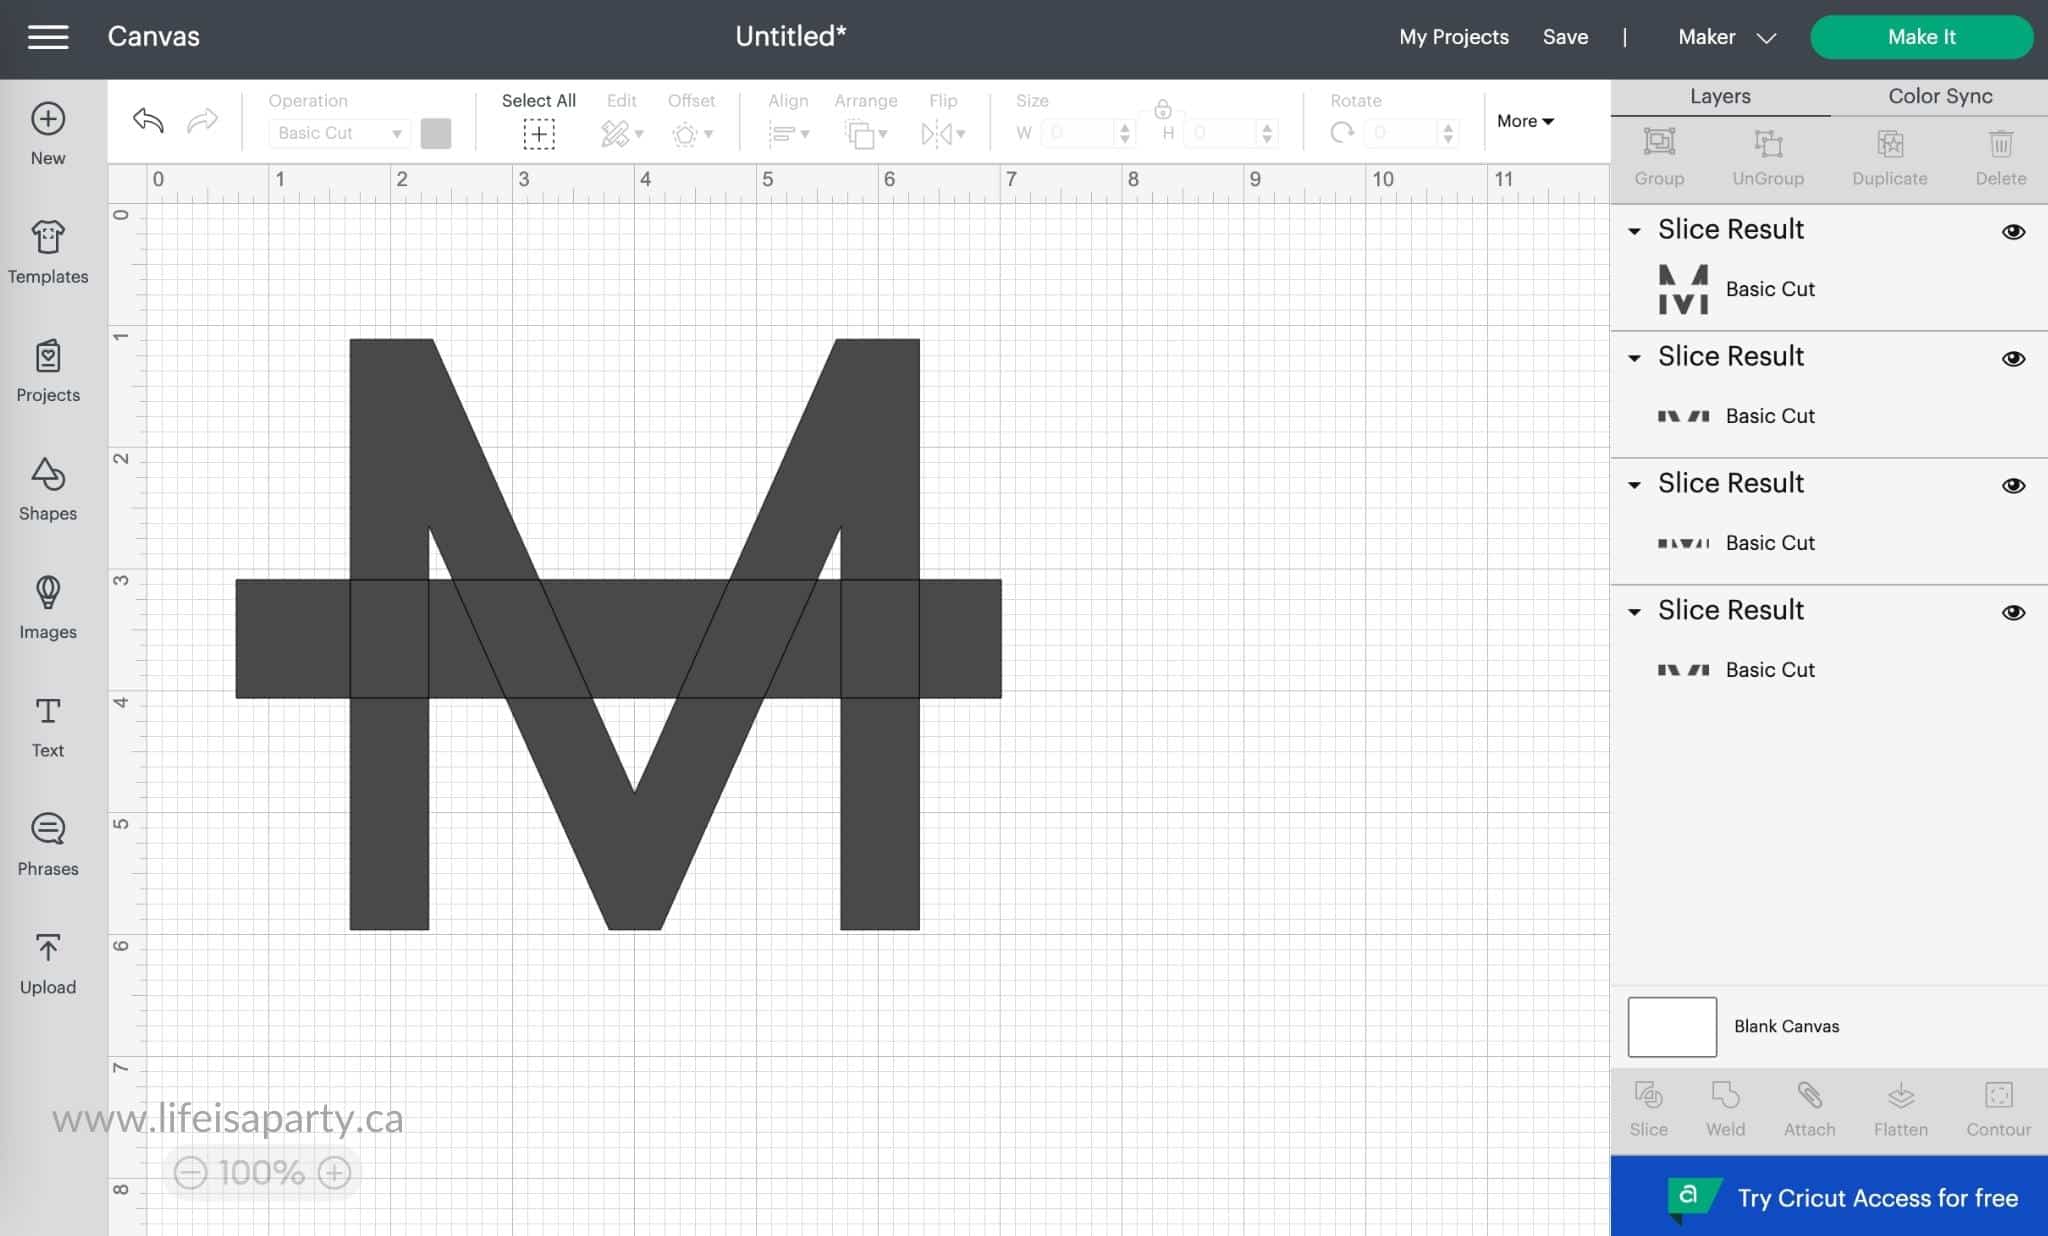
Task: Click the Make It button
Action: pyautogui.click(x=1921, y=37)
